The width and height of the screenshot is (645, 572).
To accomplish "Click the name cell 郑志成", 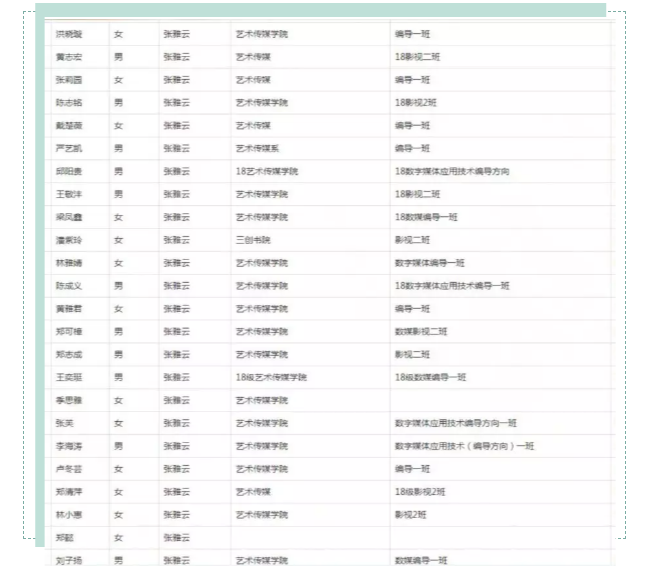I will click(69, 354).
